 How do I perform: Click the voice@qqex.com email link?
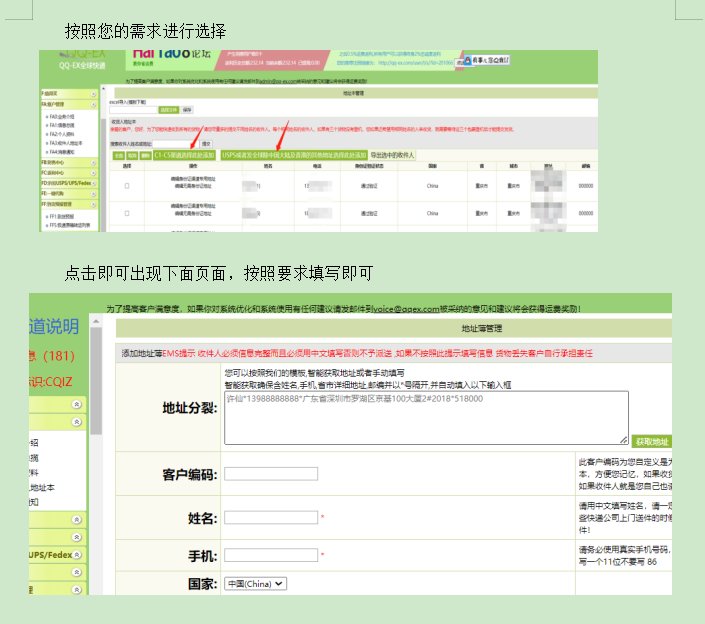pyautogui.click(x=406, y=309)
